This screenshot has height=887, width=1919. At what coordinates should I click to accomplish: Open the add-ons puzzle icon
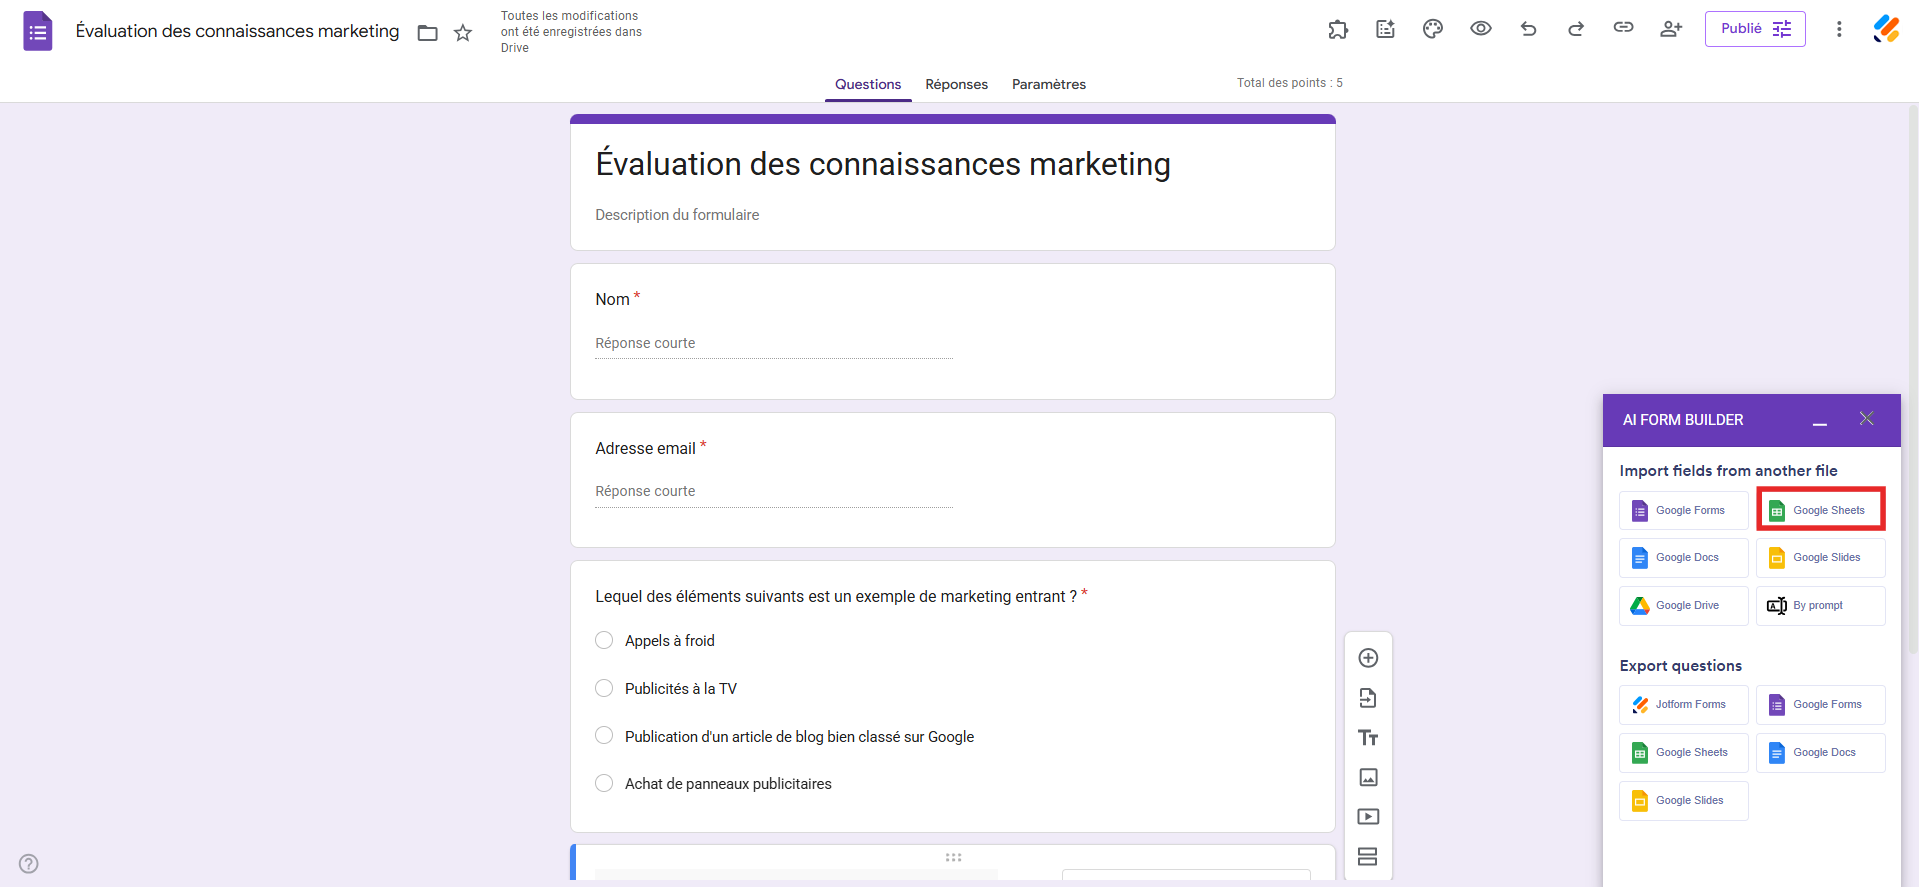[1338, 29]
